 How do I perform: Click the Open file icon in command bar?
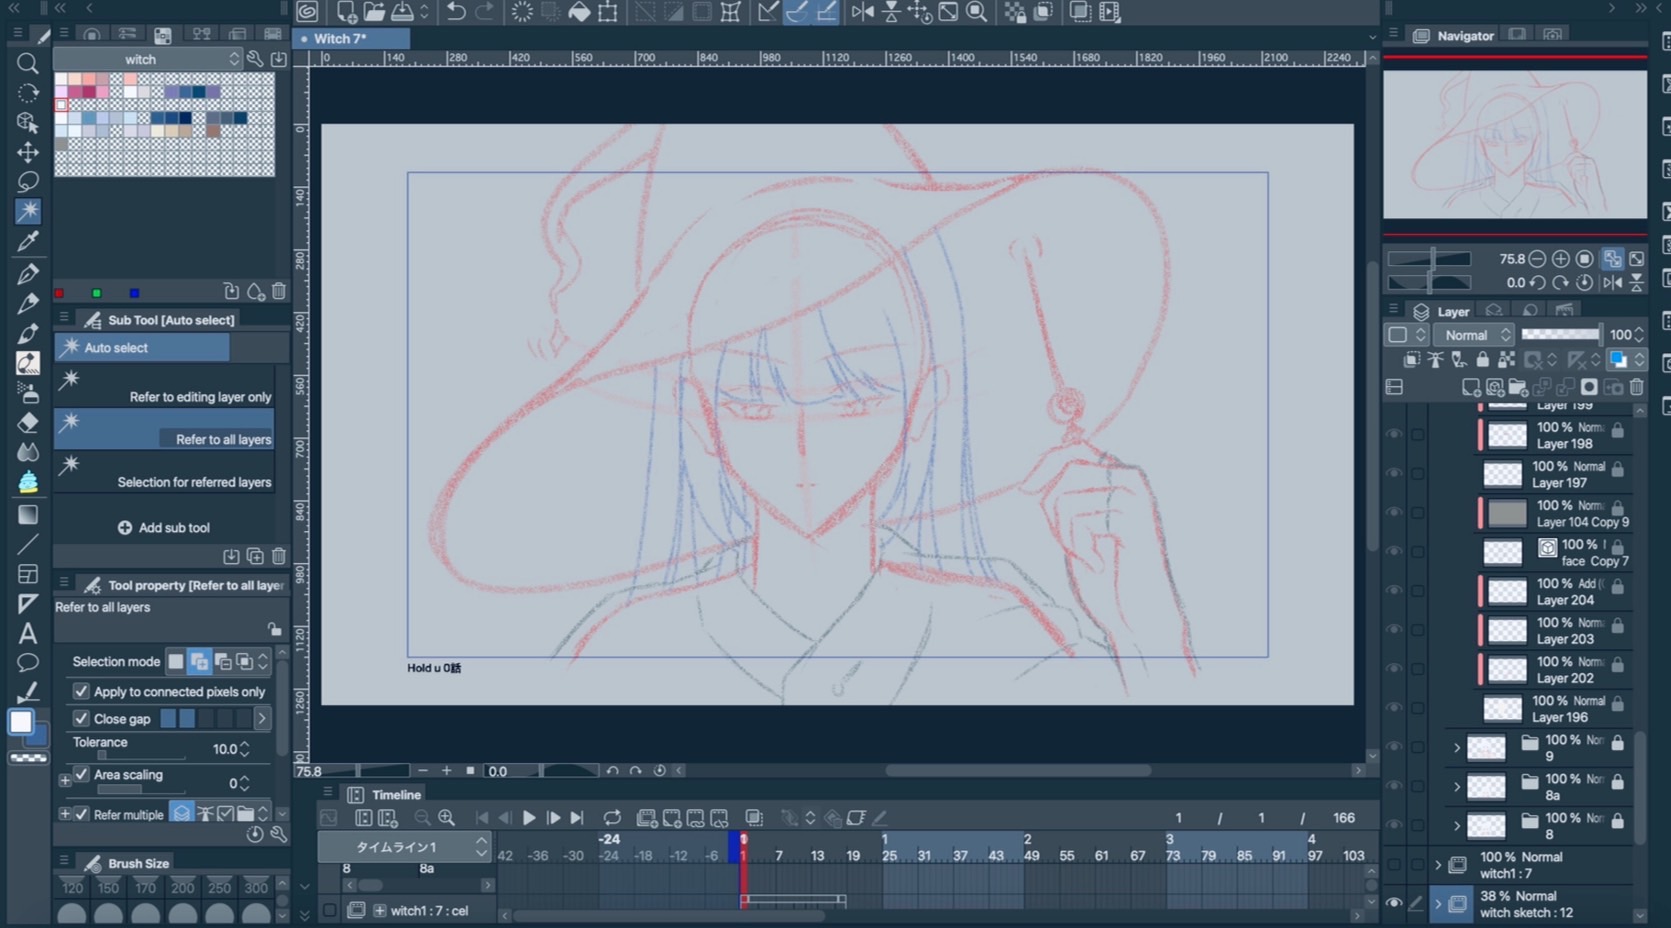tap(374, 12)
